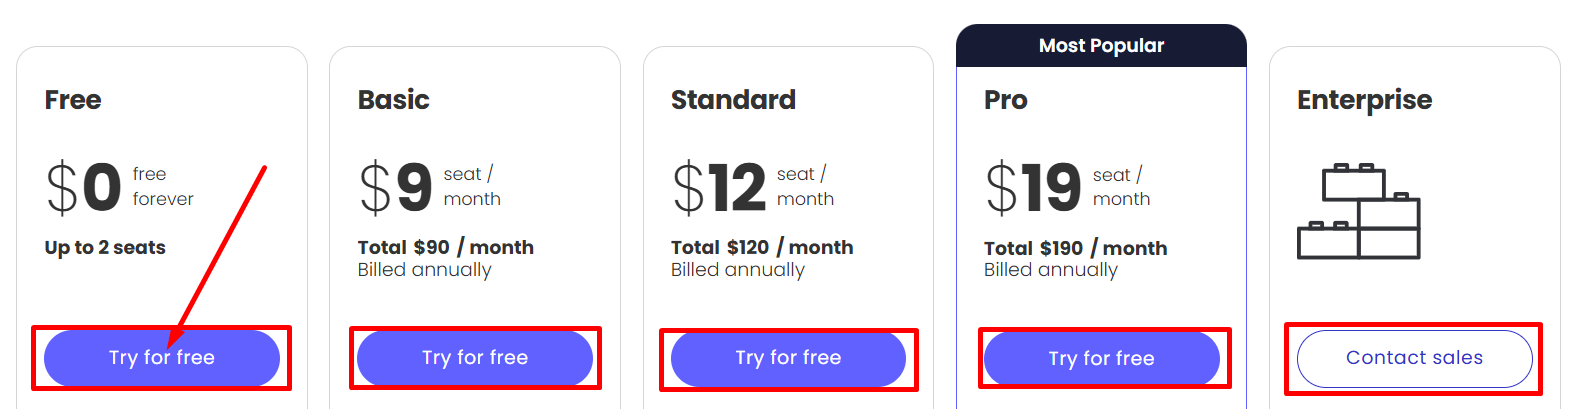Select the Basic plan title
This screenshot has height=409, width=1578.
pyautogui.click(x=394, y=100)
